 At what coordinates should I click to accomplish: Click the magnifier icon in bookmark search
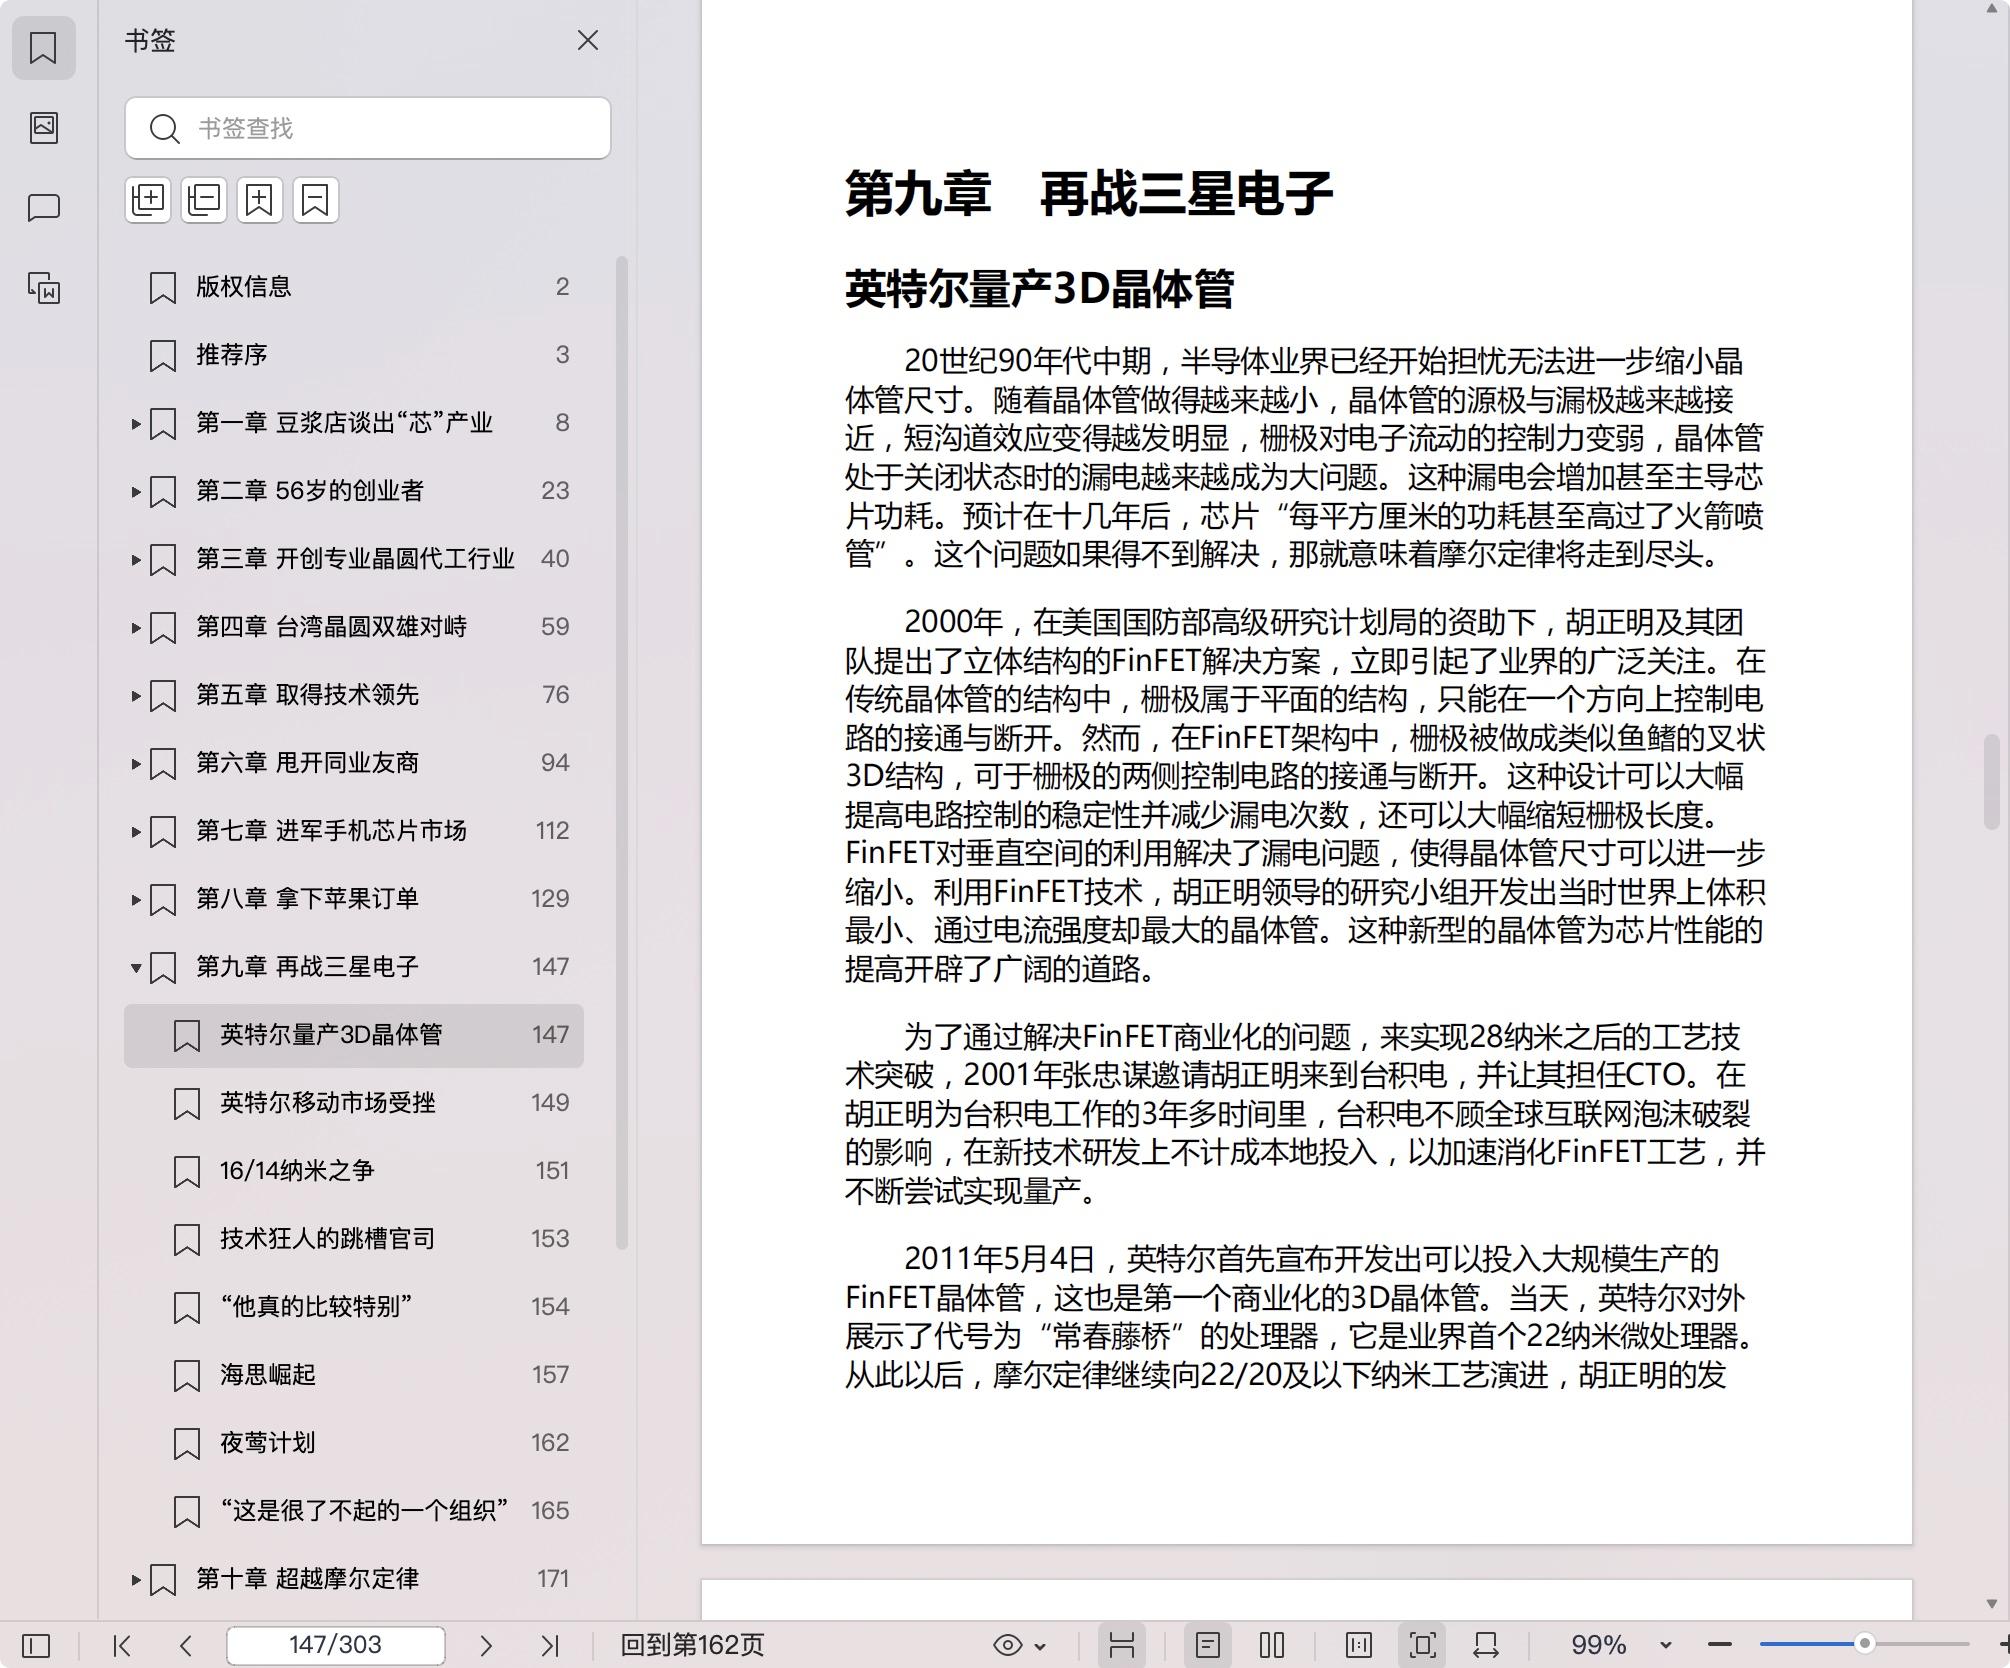[163, 129]
